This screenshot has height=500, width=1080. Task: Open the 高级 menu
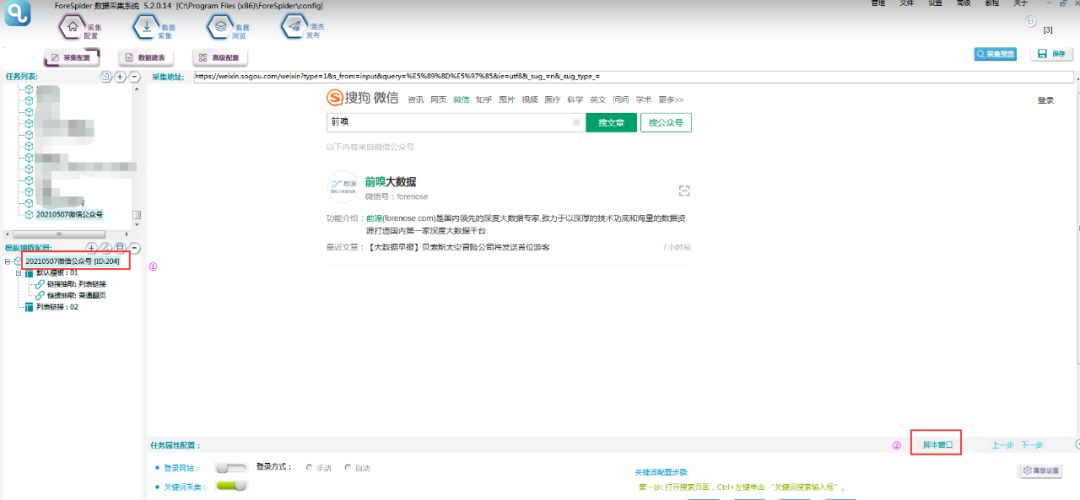(x=964, y=3)
